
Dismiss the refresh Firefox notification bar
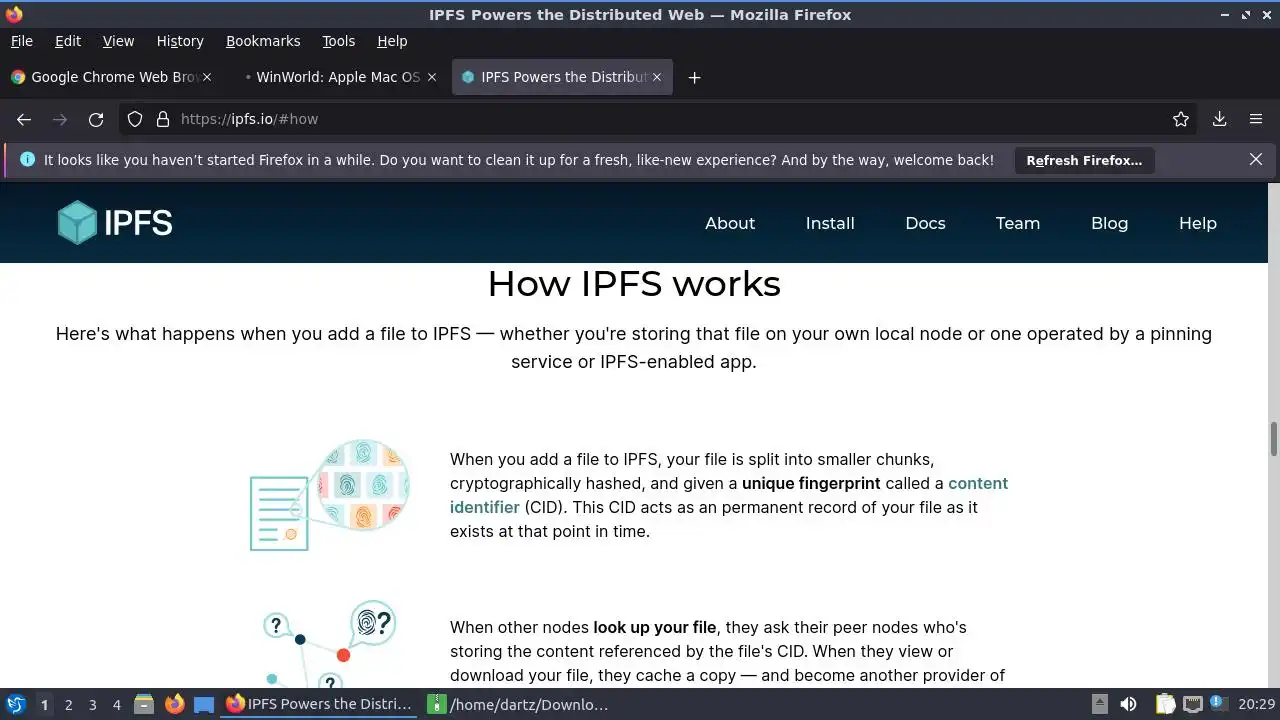coord(1256,159)
